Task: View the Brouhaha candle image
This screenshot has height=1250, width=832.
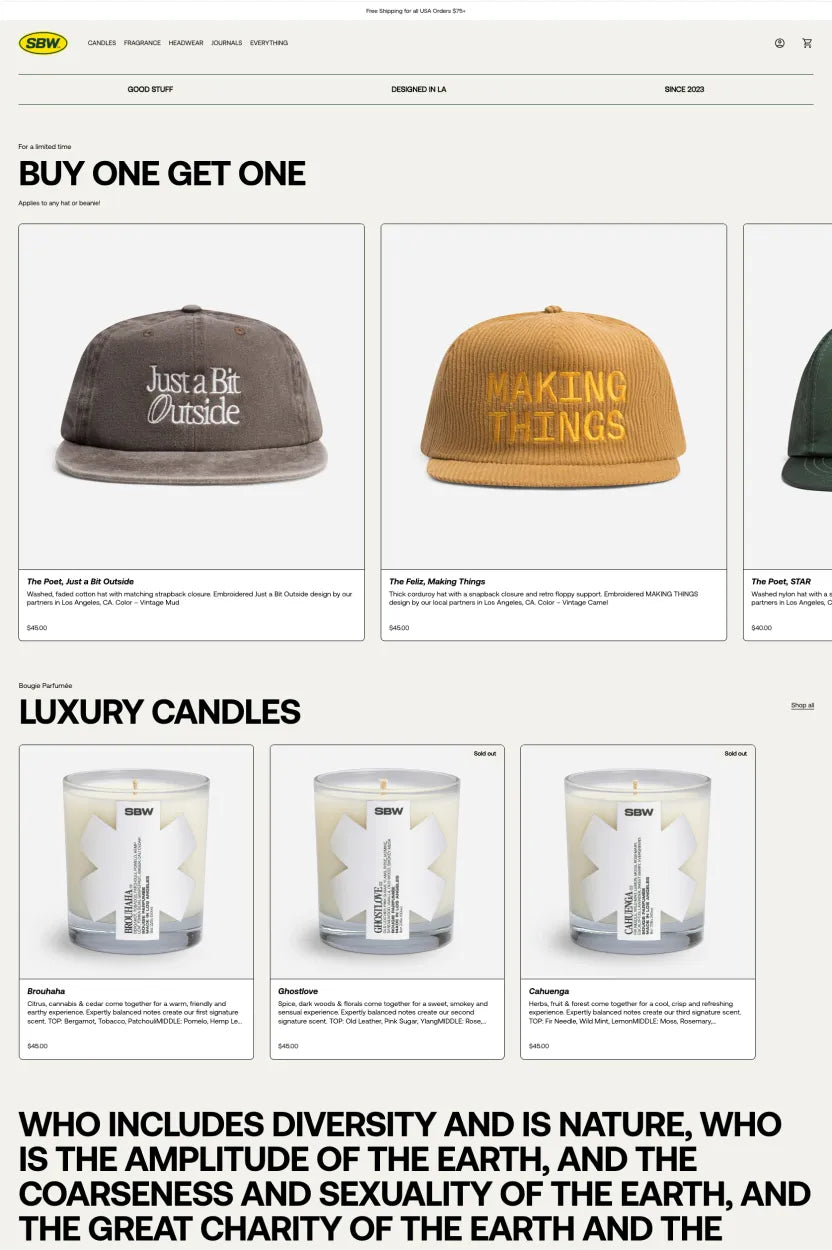Action: tap(136, 862)
